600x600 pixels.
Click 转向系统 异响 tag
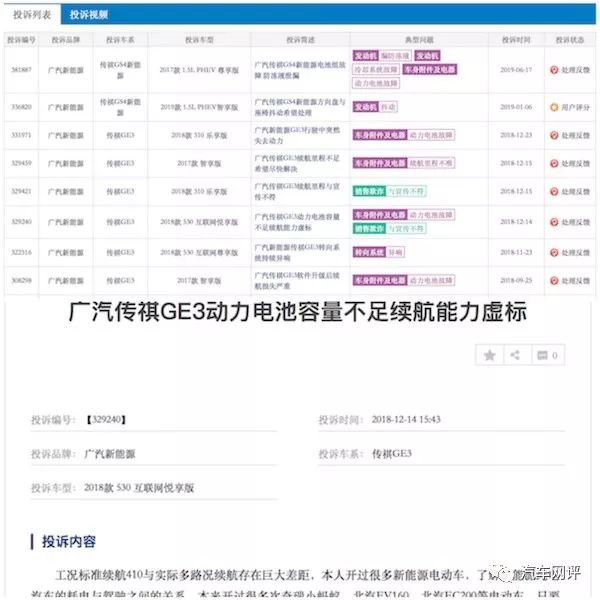tap(378, 252)
